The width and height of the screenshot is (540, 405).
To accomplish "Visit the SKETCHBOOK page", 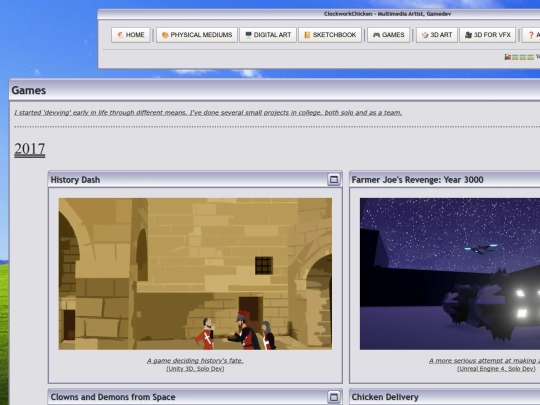I will tap(330, 35).
